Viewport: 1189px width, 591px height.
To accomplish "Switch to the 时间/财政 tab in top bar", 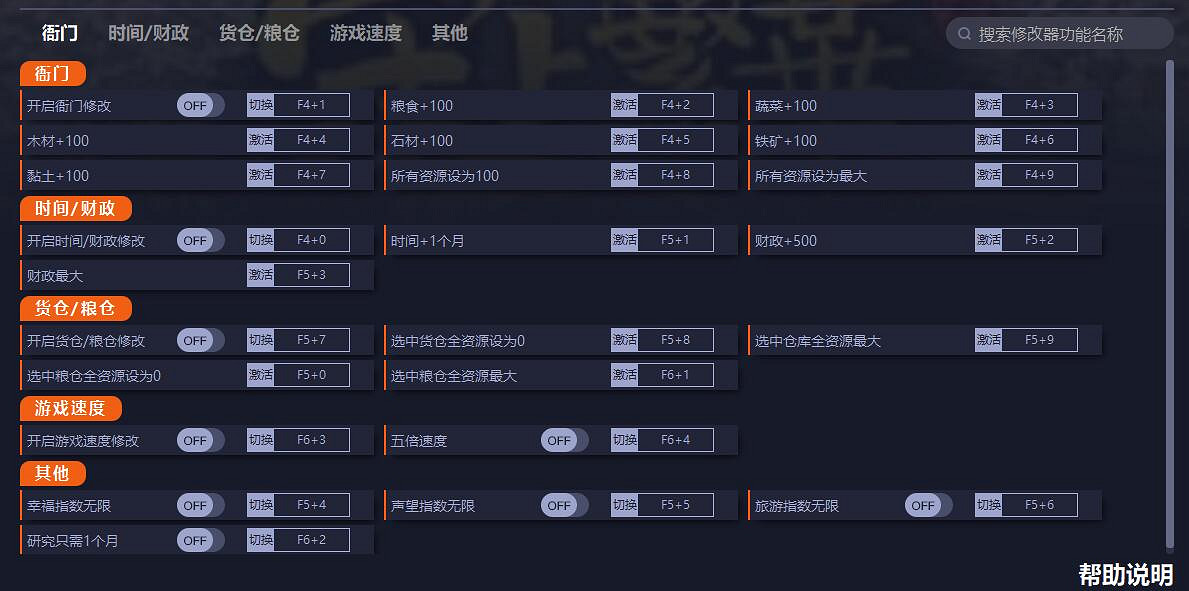I will click(x=148, y=33).
